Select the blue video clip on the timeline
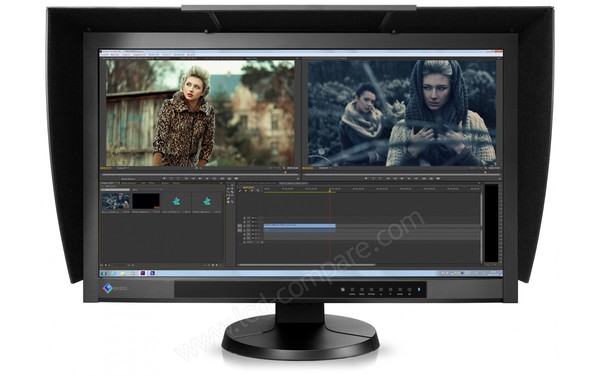Image resolution: width=600 pixels, height=375 pixels. tap(300, 226)
